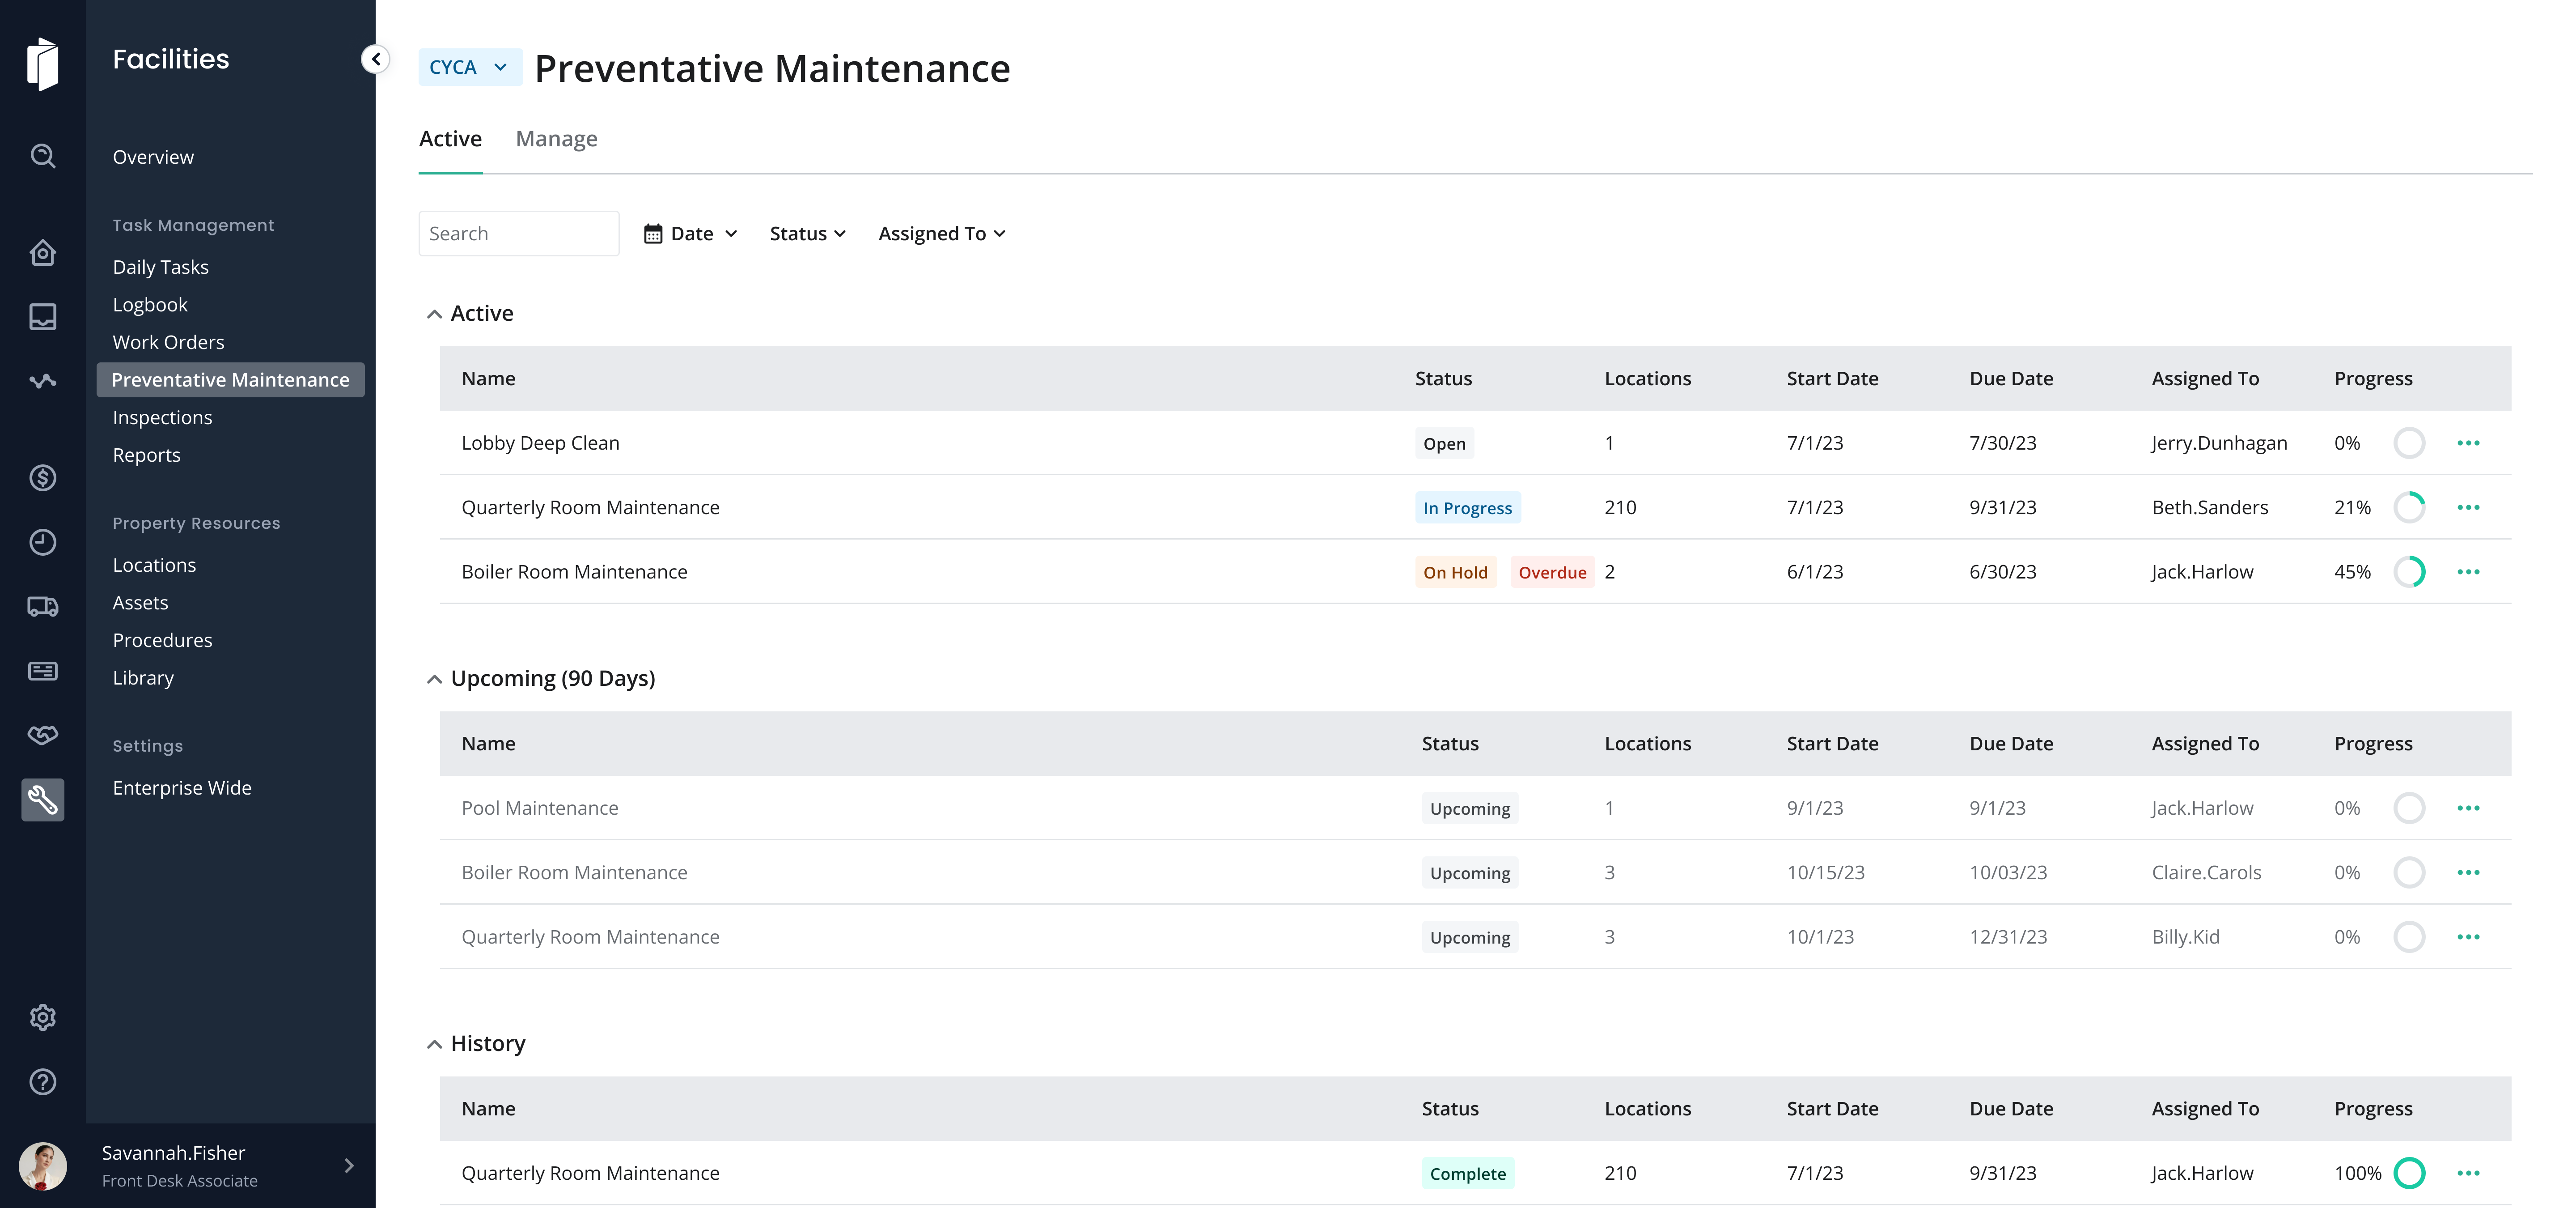The width and height of the screenshot is (2576, 1208).
Task: Open the Assigned To filter dropdown
Action: [x=941, y=233]
